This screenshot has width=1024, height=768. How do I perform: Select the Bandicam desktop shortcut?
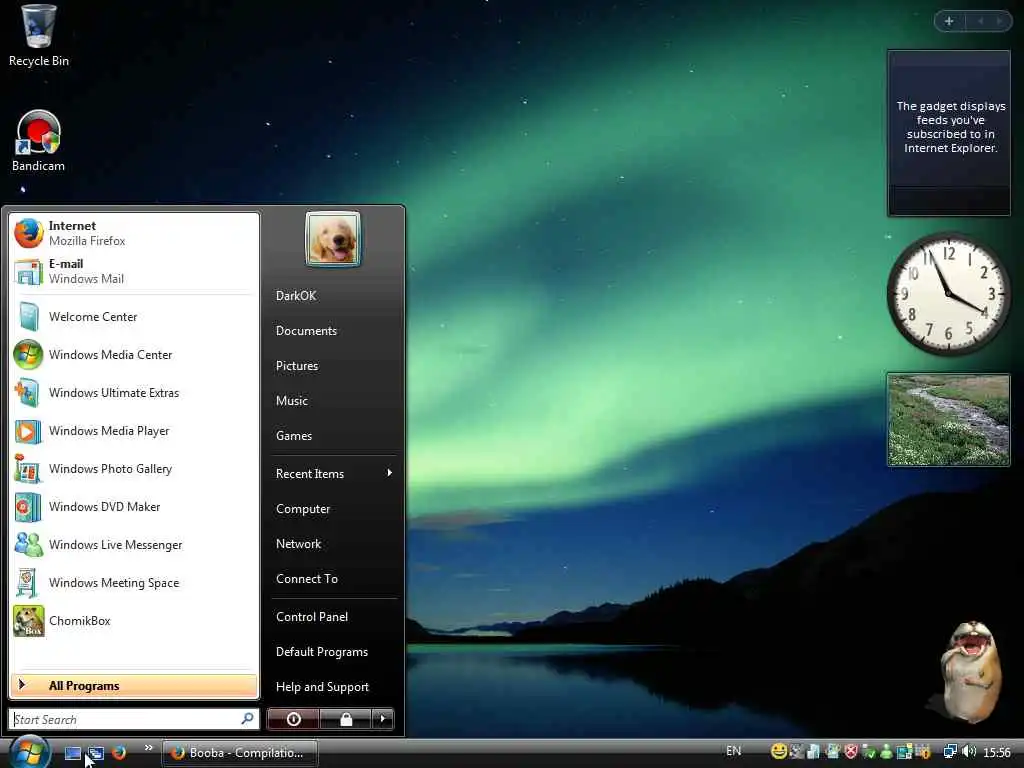39,140
